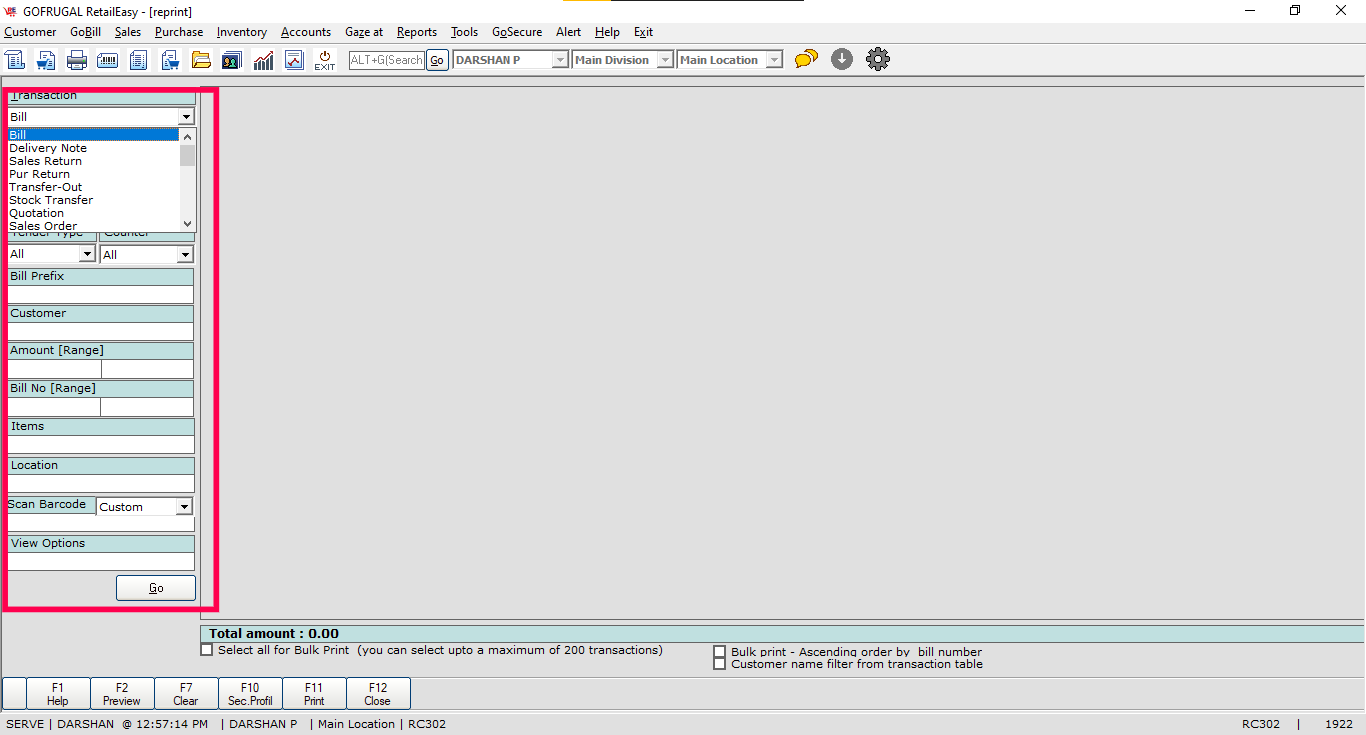Click the printer icon in the toolbar

[77, 60]
